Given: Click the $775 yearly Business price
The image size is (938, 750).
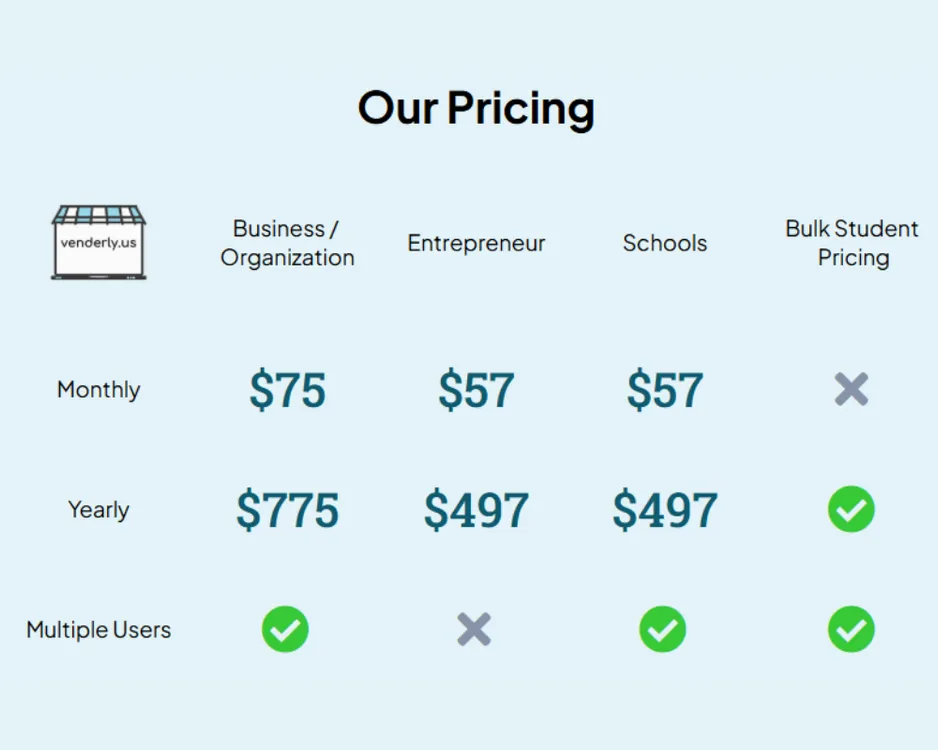Looking at the screenshot, I should (x=287, y=510).
